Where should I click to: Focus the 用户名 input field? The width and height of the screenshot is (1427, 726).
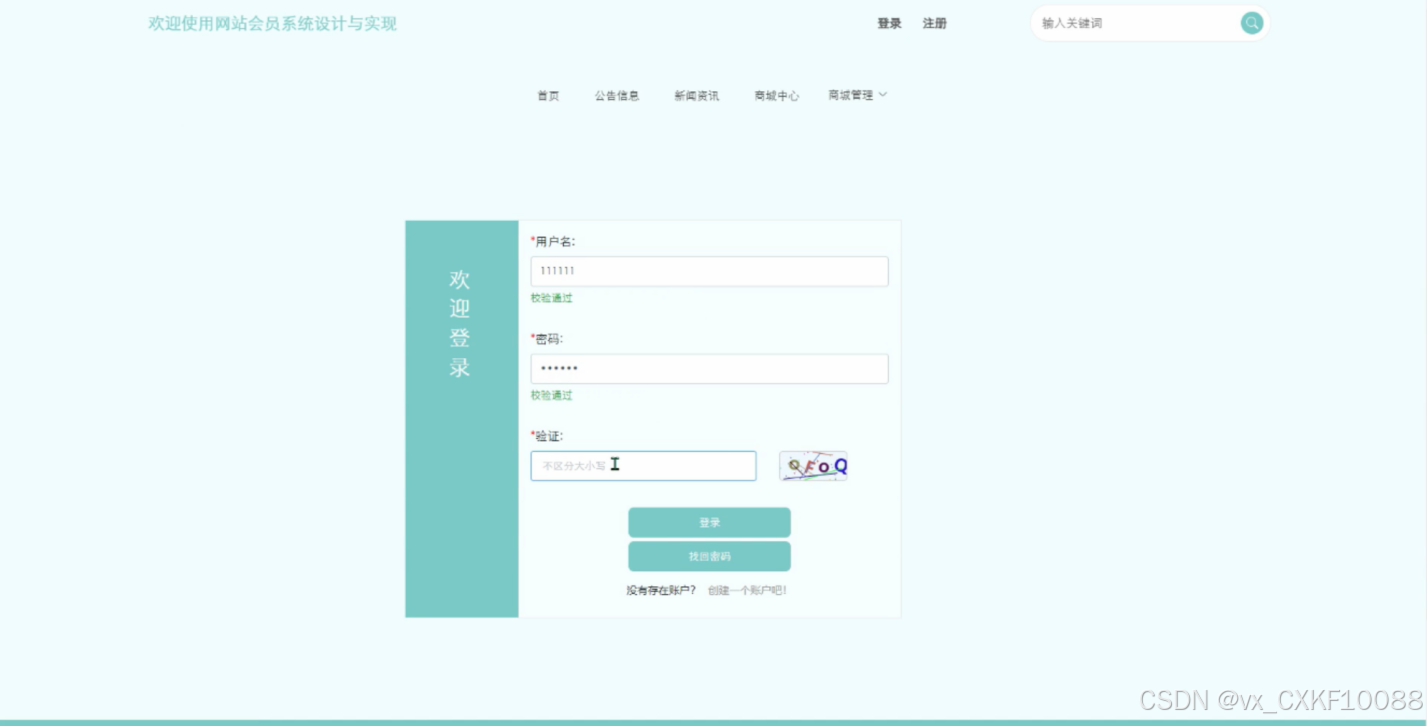pos(709,271)
